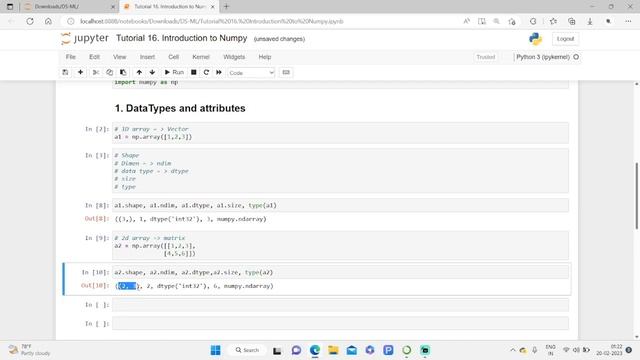Rename notebook title Tutorial 16. Introduction to Numpy
The image size is (640, 360).
pos(182,38)
